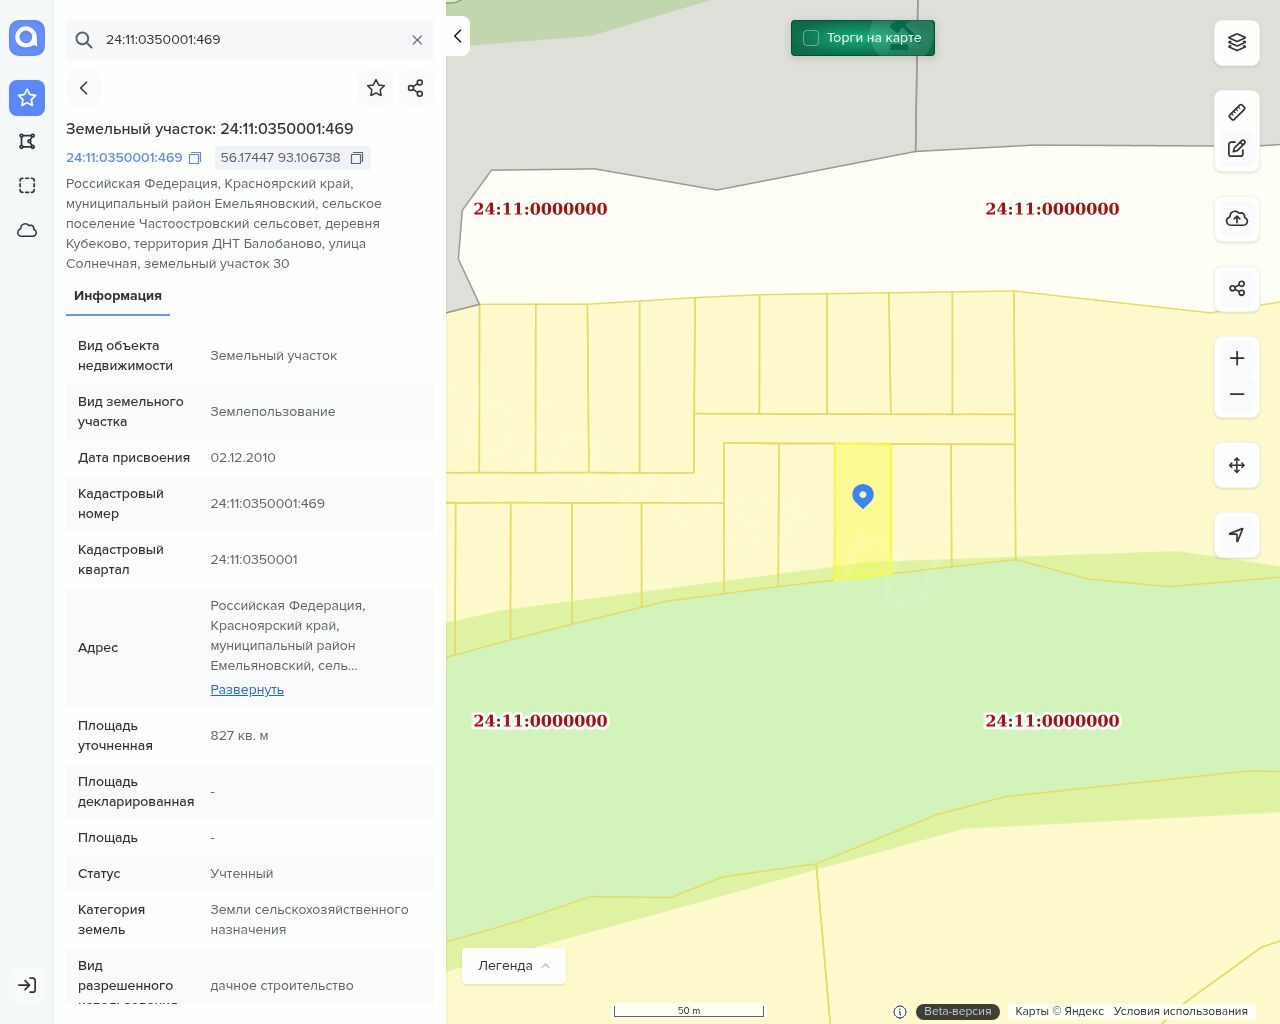Enable the Торги на карте checkbox
The height and width of the screenshot is (1024, 1280).
point(811,38)
